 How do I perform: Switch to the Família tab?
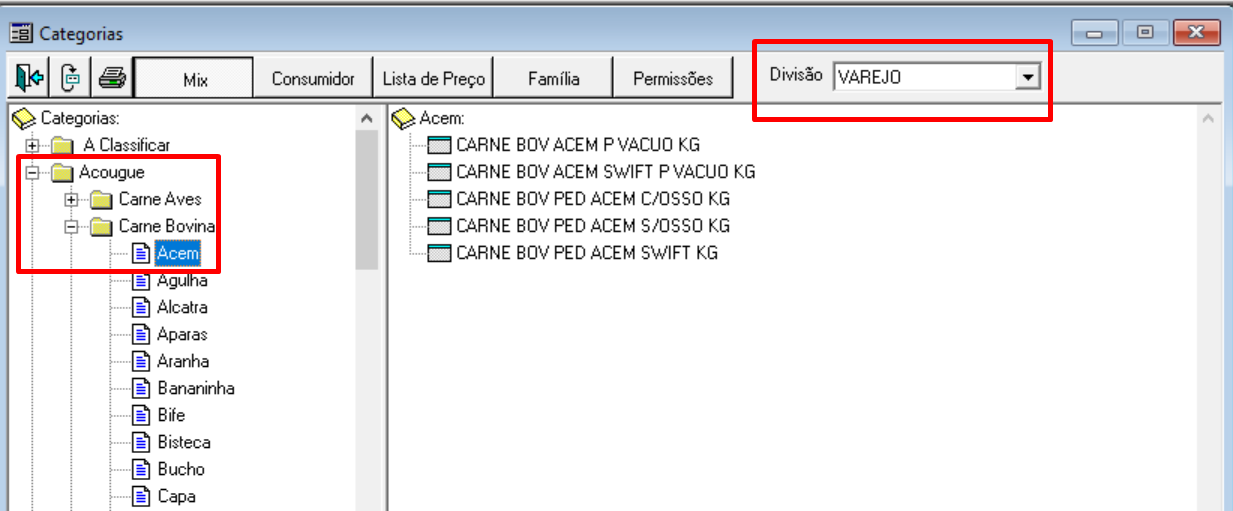pos(554,78)
